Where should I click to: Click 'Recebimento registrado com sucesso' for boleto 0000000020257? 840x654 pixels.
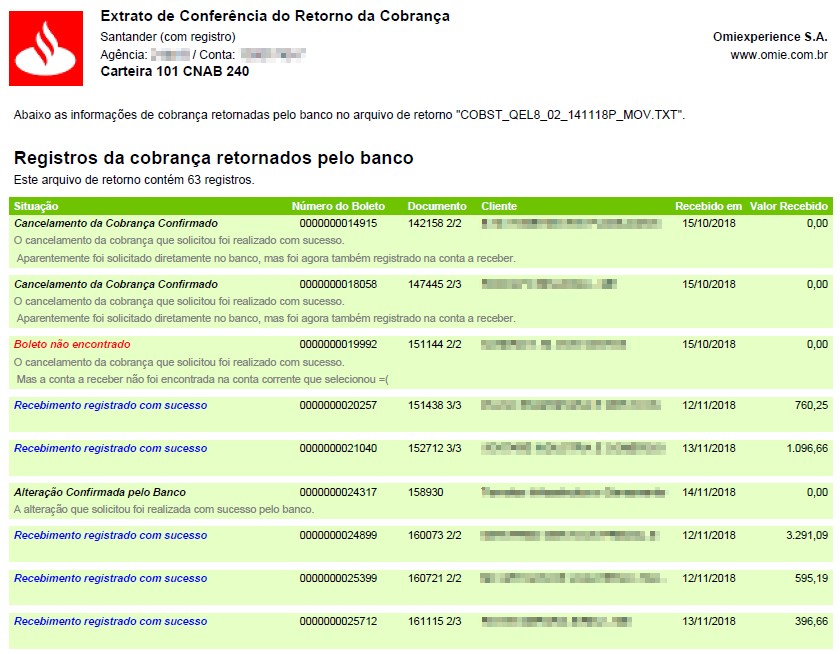click(110, 405)
